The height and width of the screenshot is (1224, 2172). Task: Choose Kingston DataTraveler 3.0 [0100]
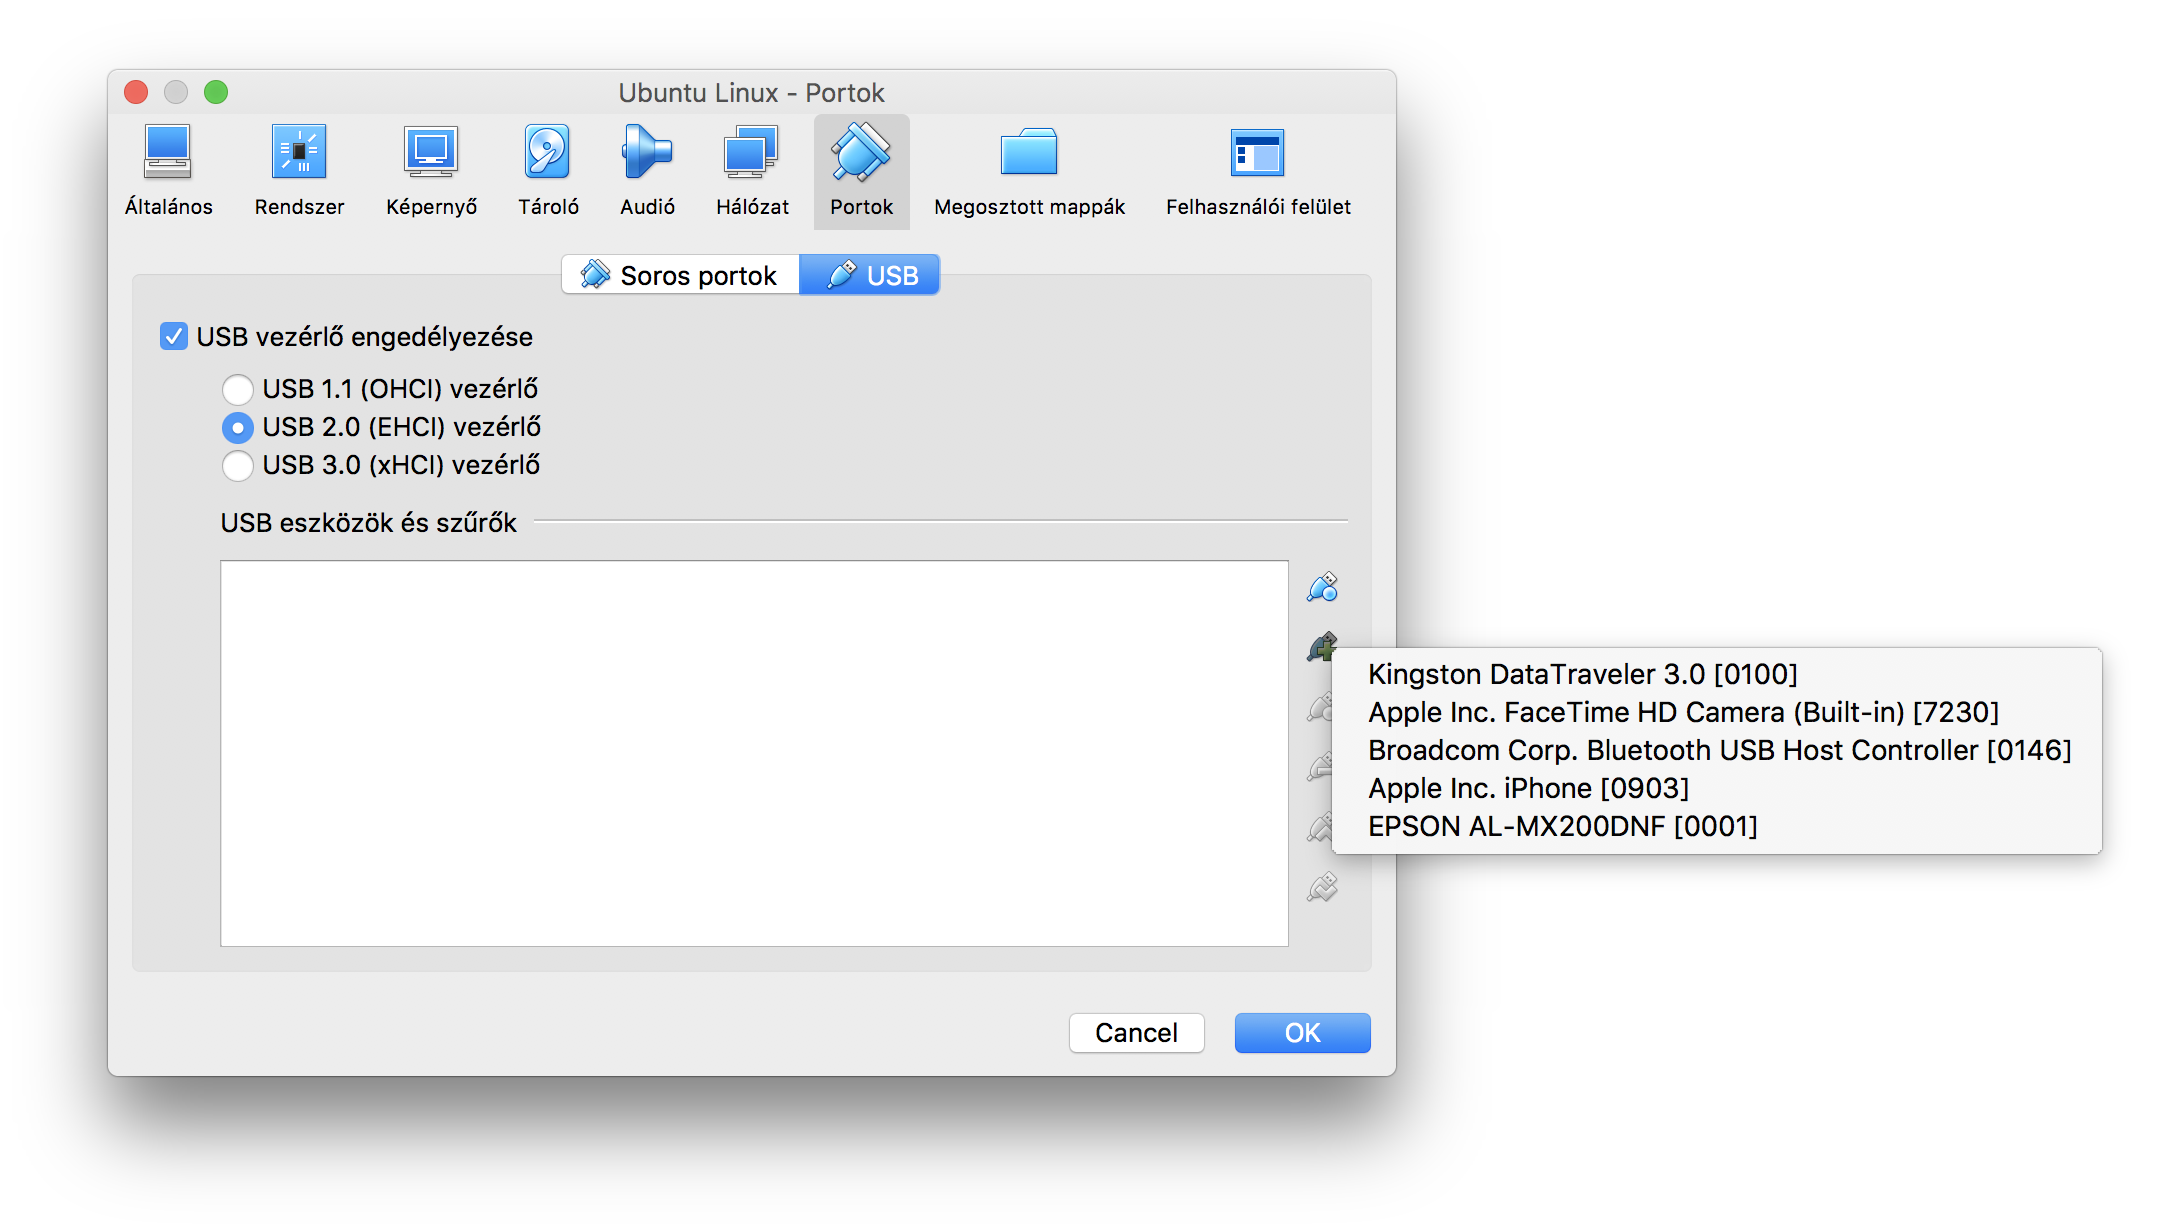tap(1717, 674)
